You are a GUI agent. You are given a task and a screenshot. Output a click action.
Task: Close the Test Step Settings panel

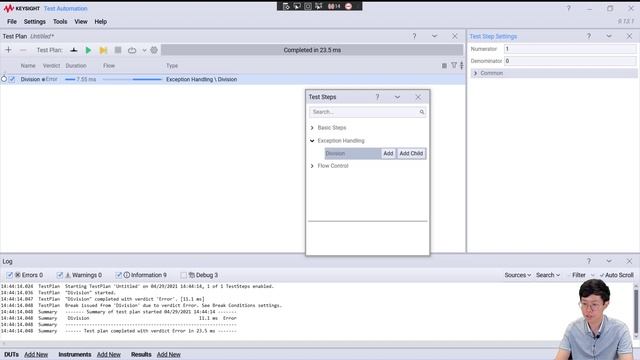pyautogui.click(x=629, y=36)
